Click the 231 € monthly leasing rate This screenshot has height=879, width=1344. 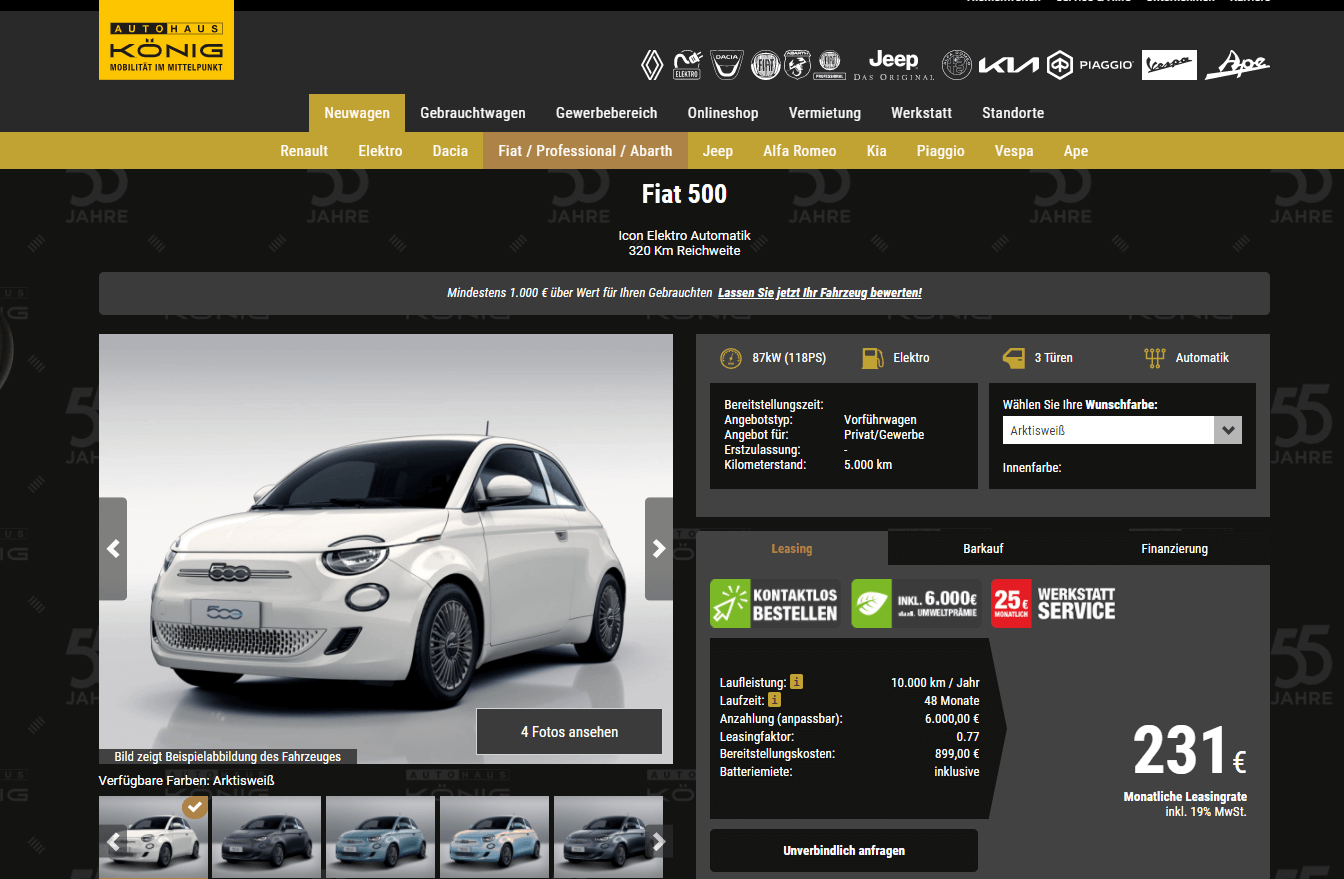coord(1190,752)
